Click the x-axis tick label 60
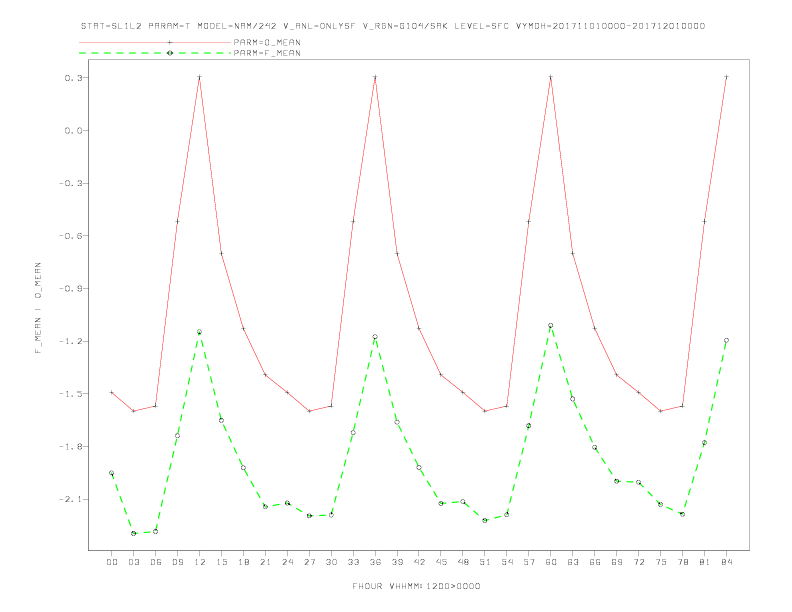Viewport: 792px width, 612px height. (x=551, y=562)
